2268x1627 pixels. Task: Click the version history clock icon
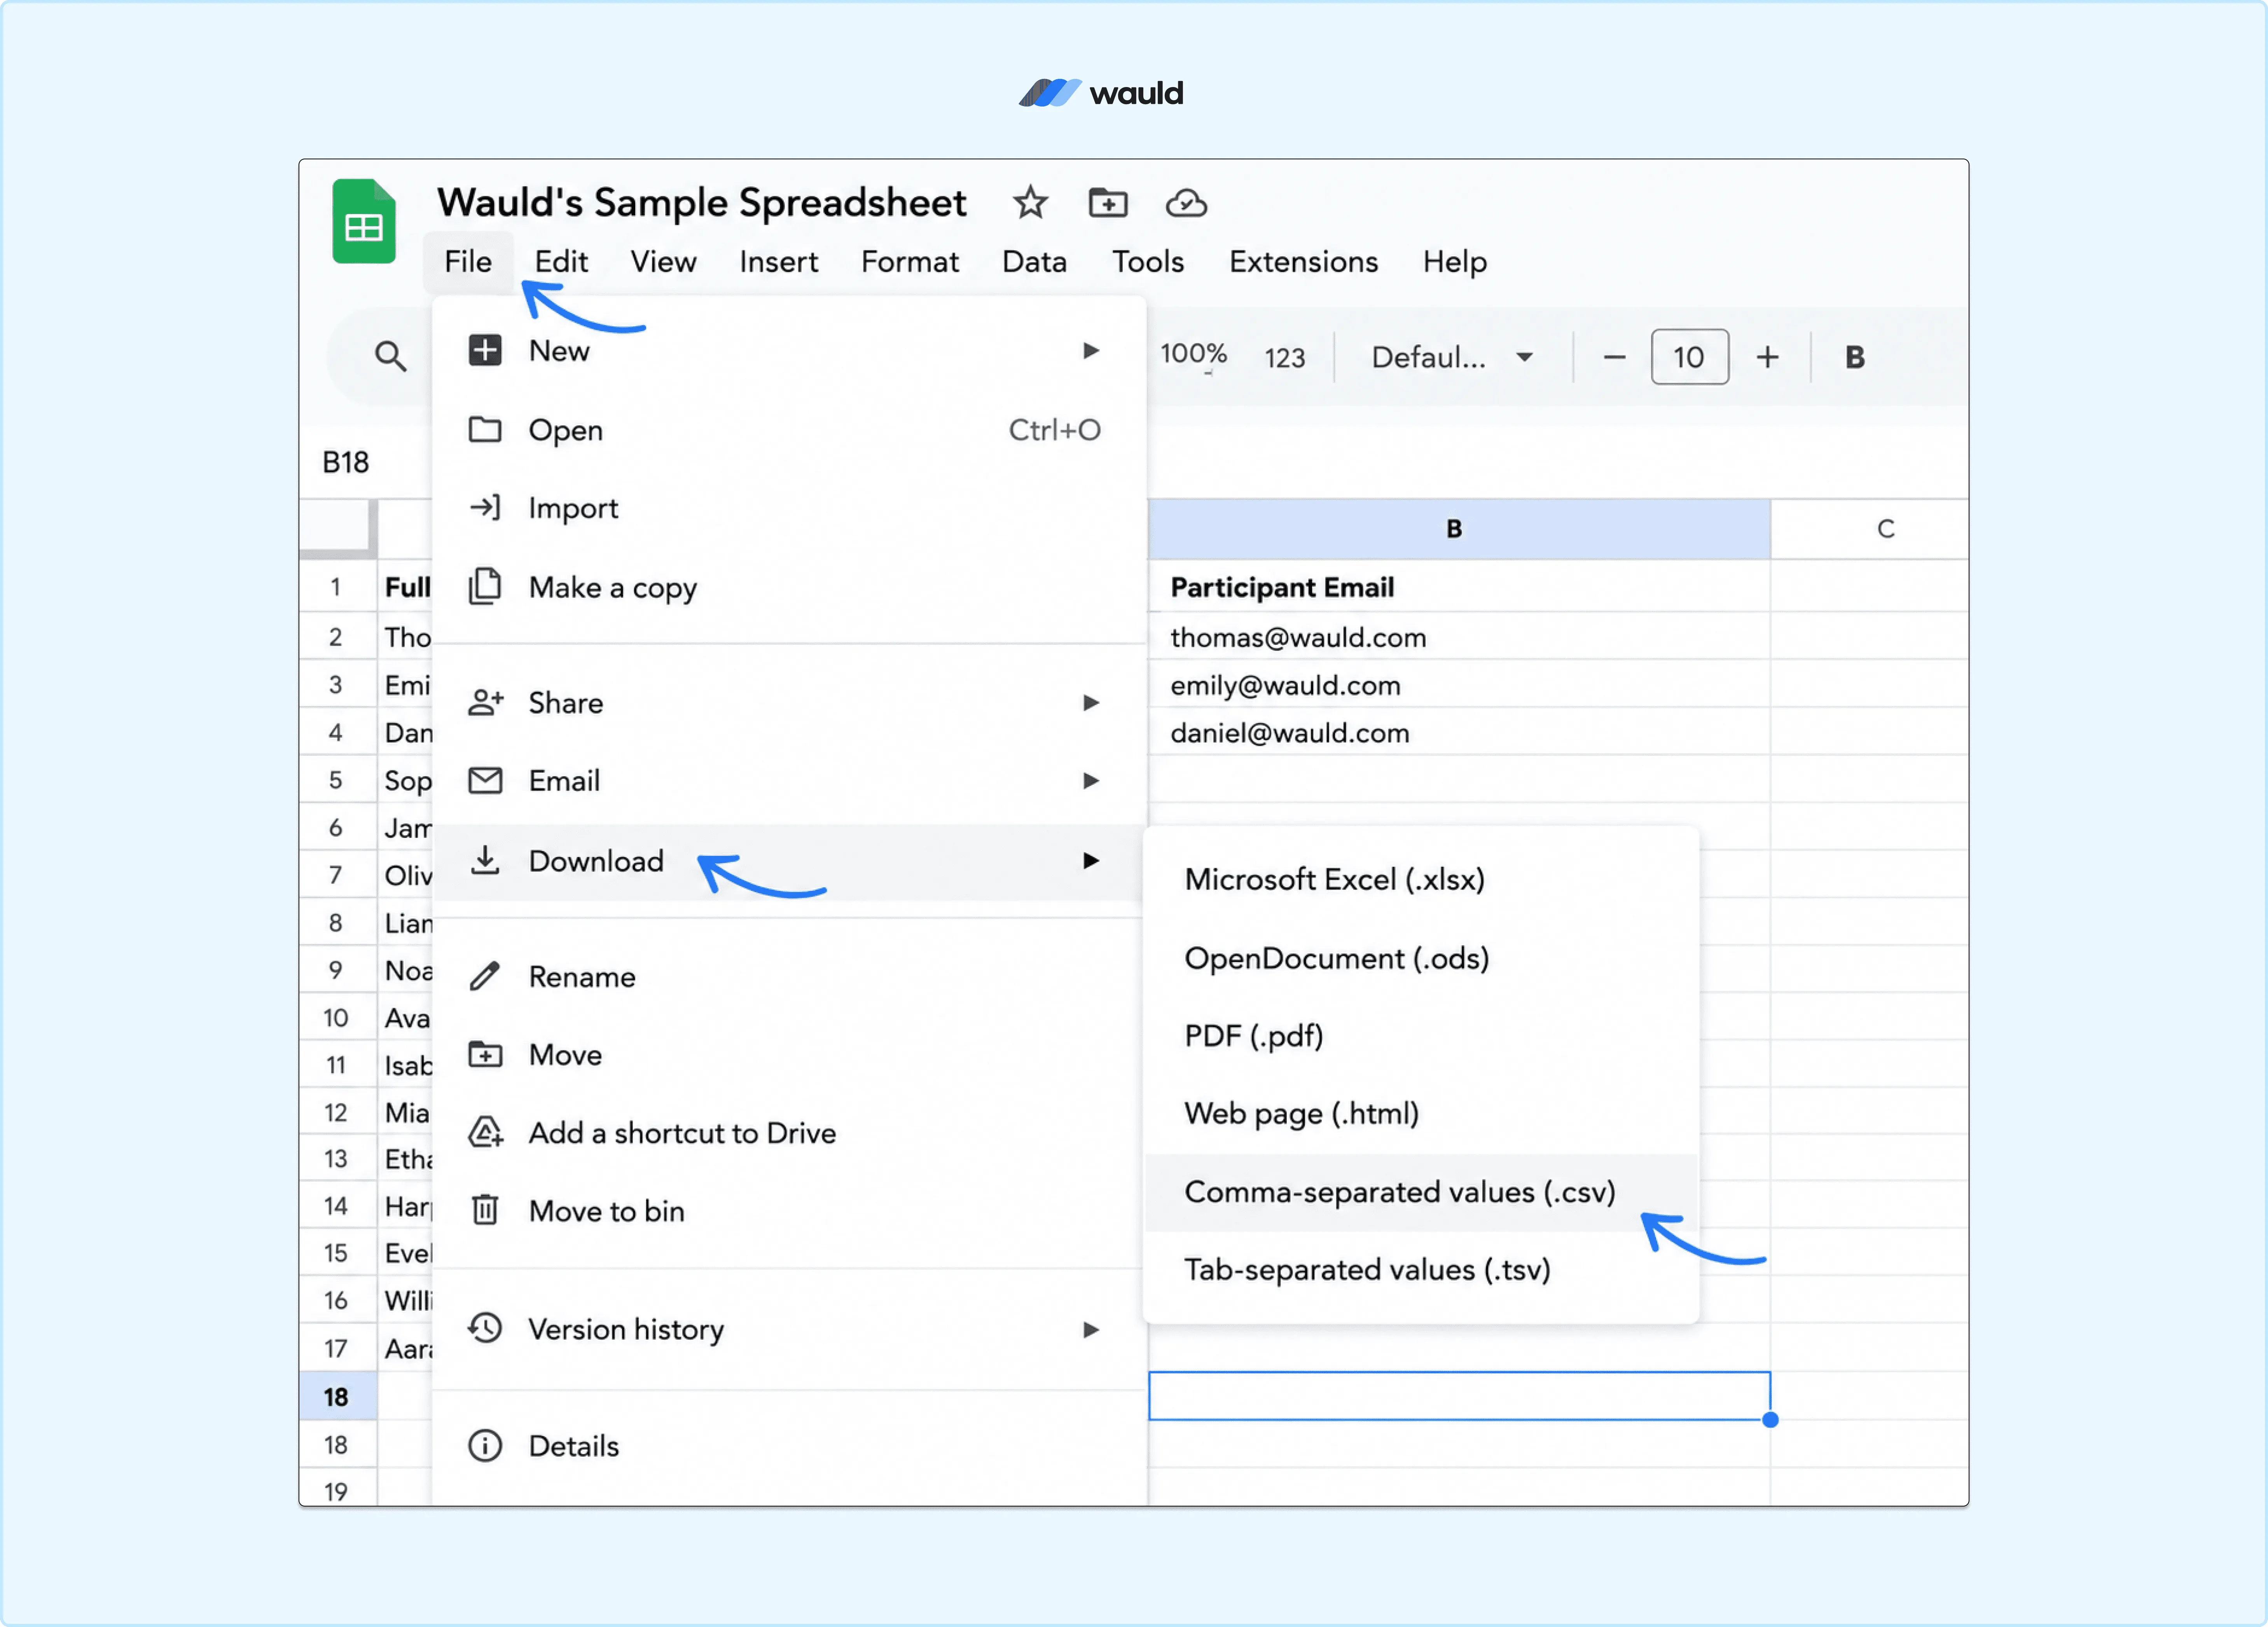coord(485,1328)
